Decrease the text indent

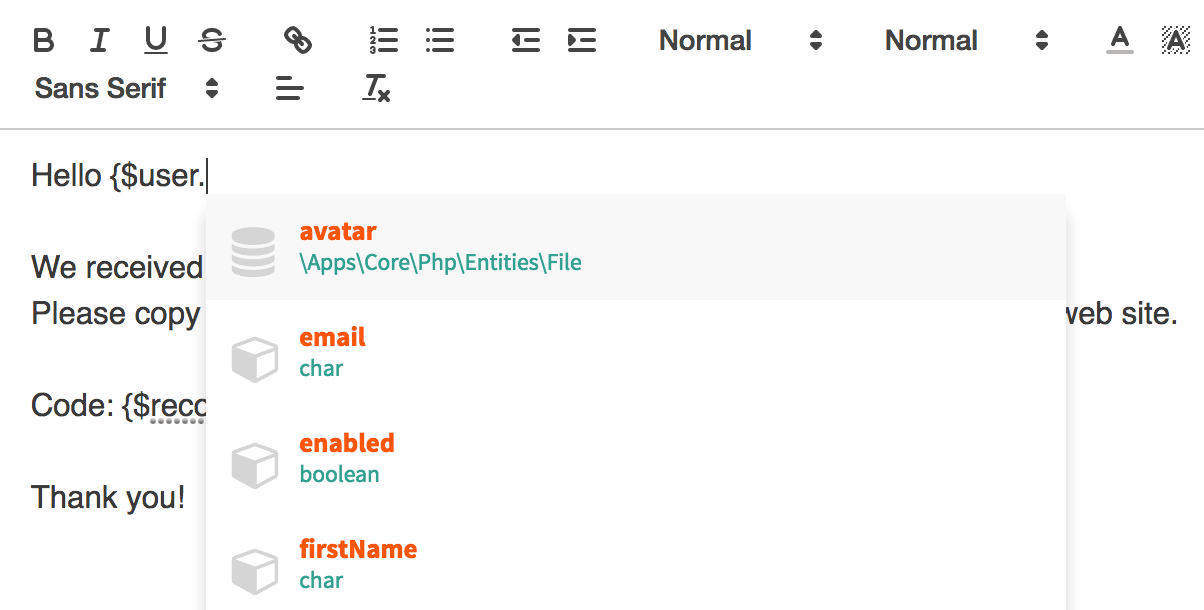[x=525, y=41]
